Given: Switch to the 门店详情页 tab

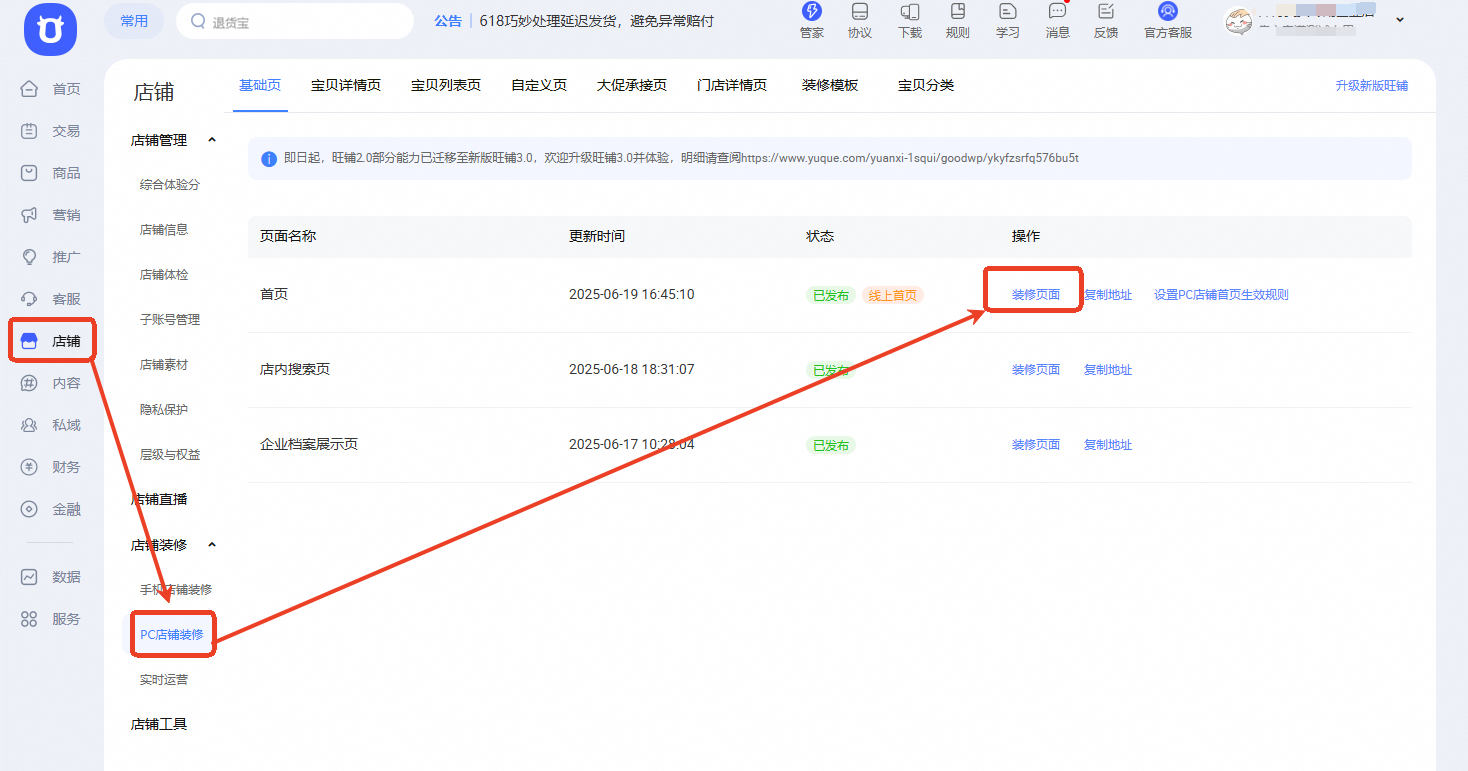Looking at the screenshot, I should click(732, 85).
